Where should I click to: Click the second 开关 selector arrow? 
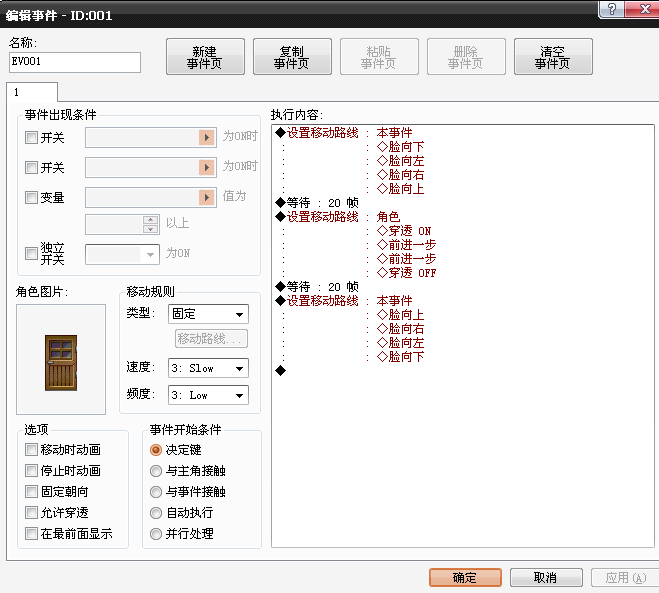coord(206,168)
